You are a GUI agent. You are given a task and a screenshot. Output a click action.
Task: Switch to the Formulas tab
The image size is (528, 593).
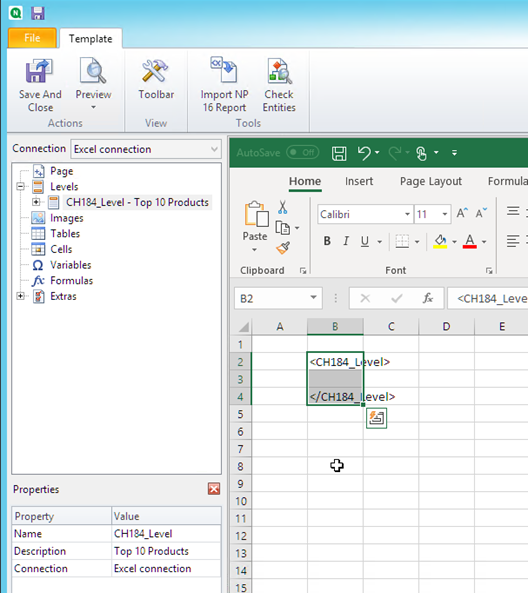click(x=508, y=182)
